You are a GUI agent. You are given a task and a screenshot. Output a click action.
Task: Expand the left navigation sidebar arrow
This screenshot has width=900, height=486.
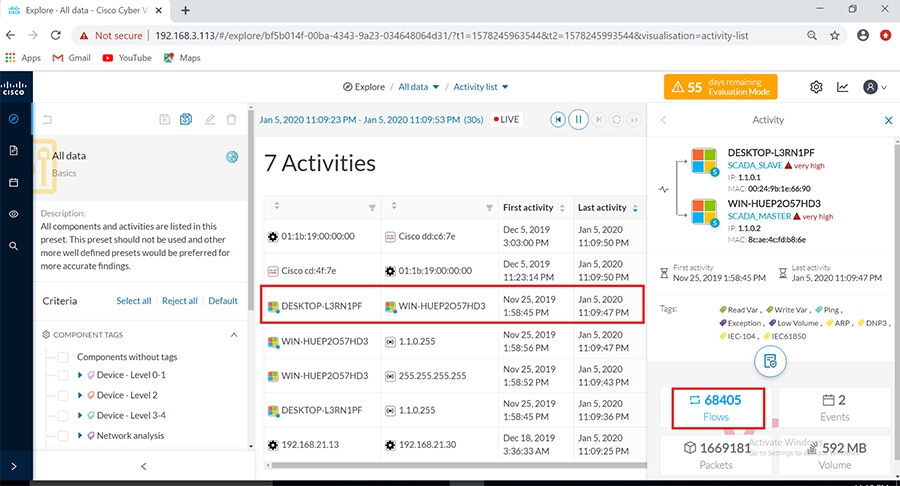click(14, 466)
